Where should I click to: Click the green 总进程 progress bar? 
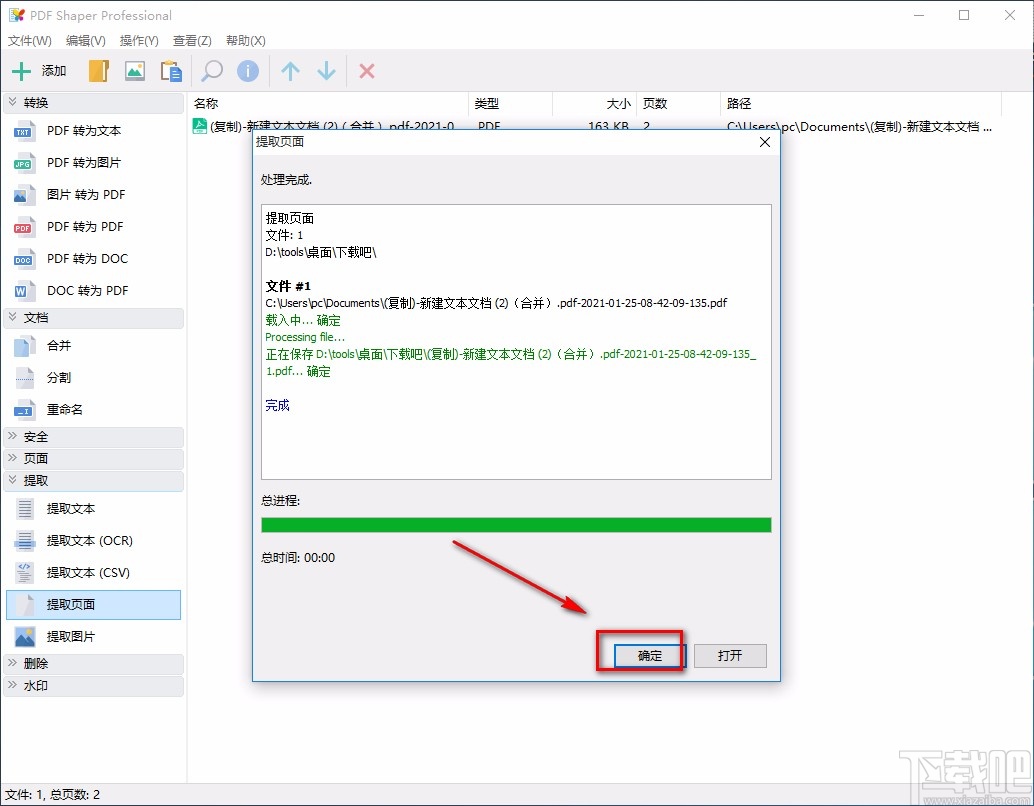click(x=516, y=525)
